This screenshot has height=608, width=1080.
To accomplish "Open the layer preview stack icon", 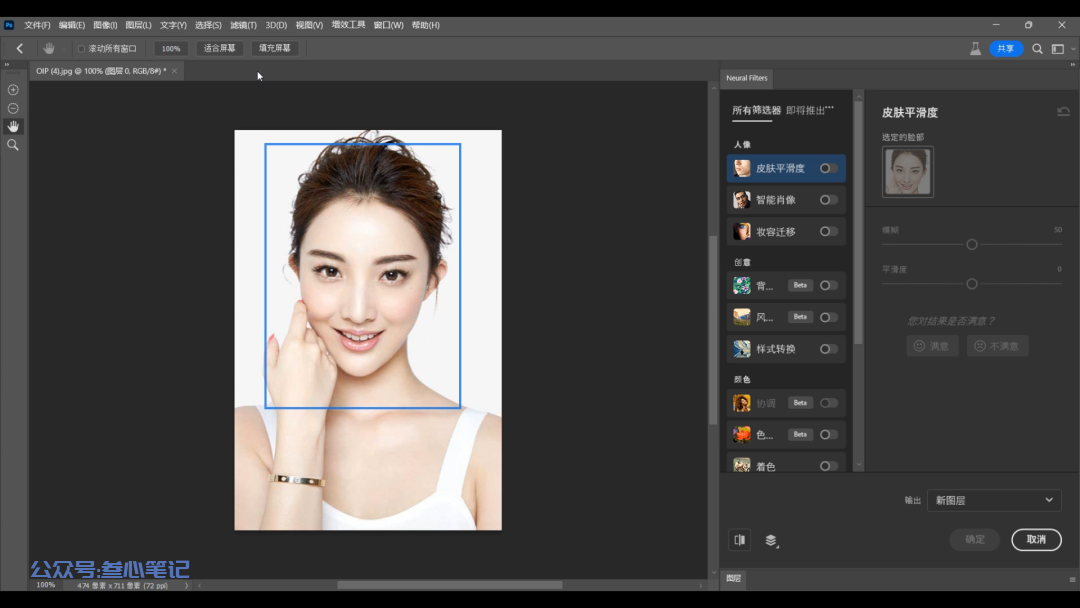I will [x=771, y=541].
